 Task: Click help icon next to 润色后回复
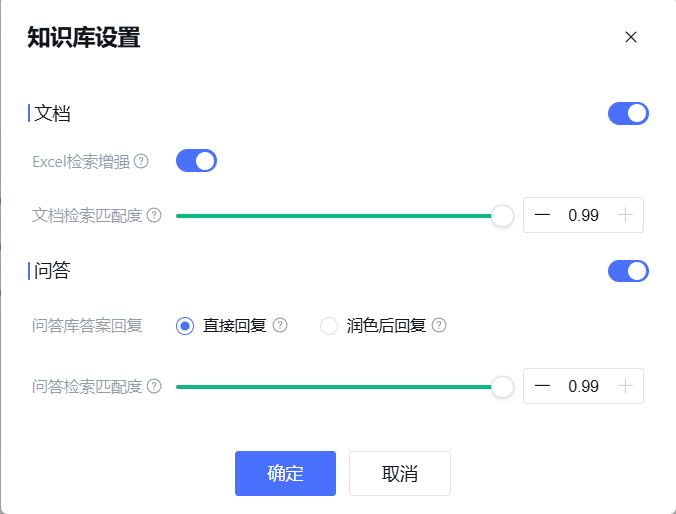(439, 325)
